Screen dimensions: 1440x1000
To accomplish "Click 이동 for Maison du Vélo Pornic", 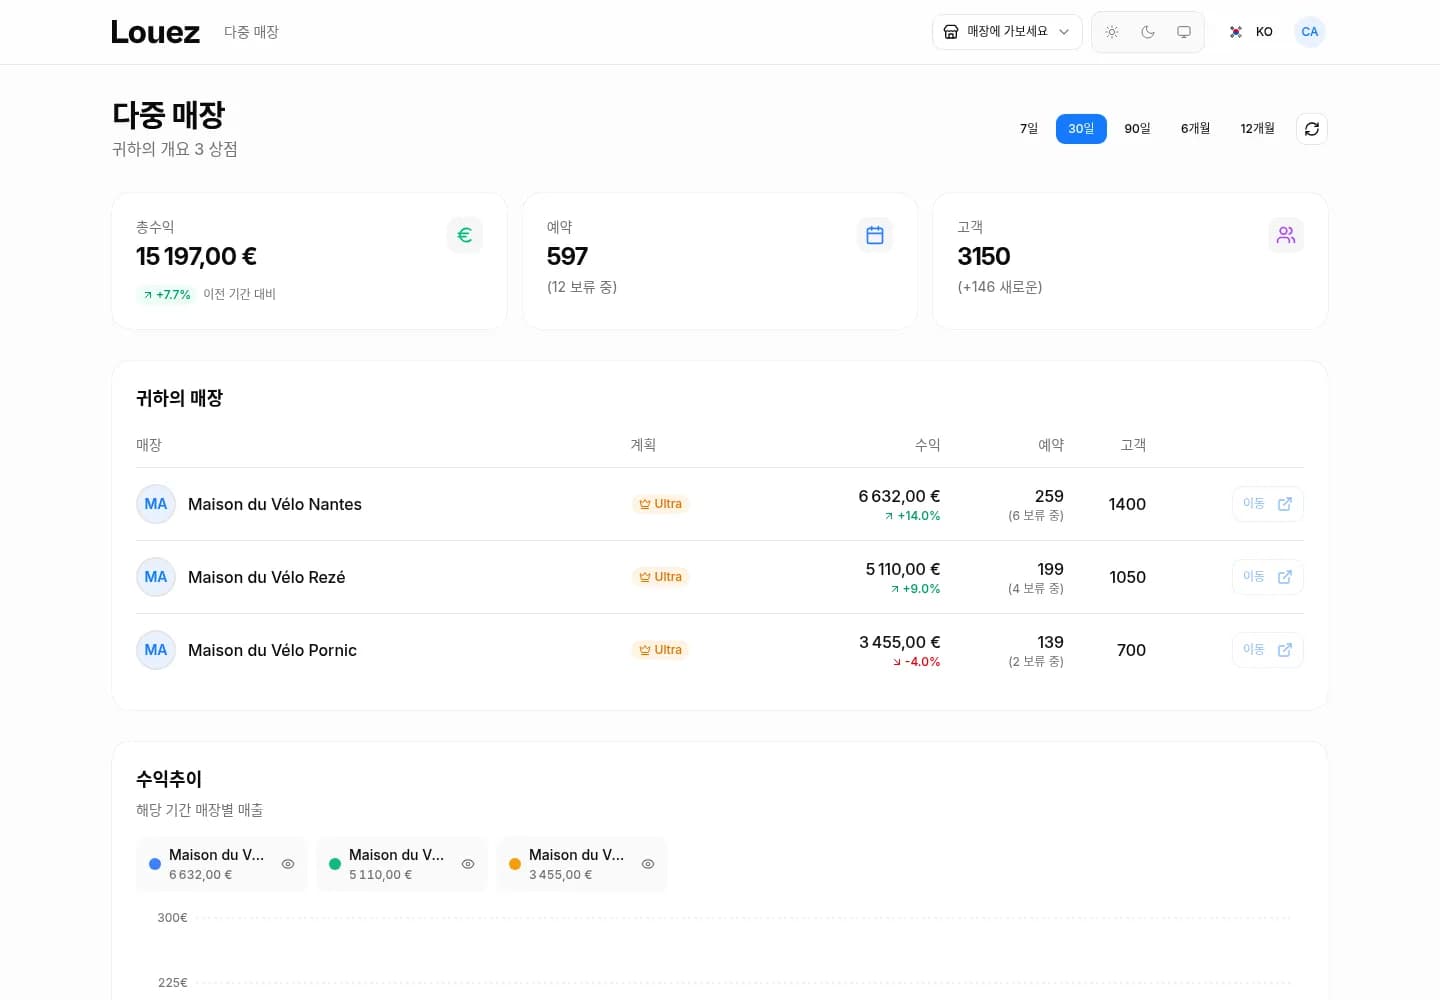I will pos(1268,650).
